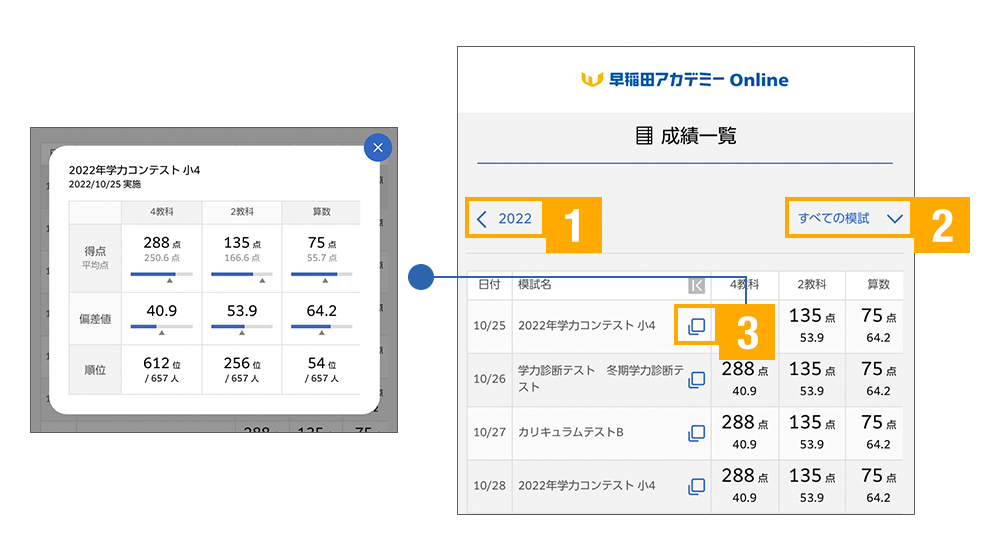
Task: Open details icon for the 10/28 2022年学力コンテスト row
Action: coord(696,487)
